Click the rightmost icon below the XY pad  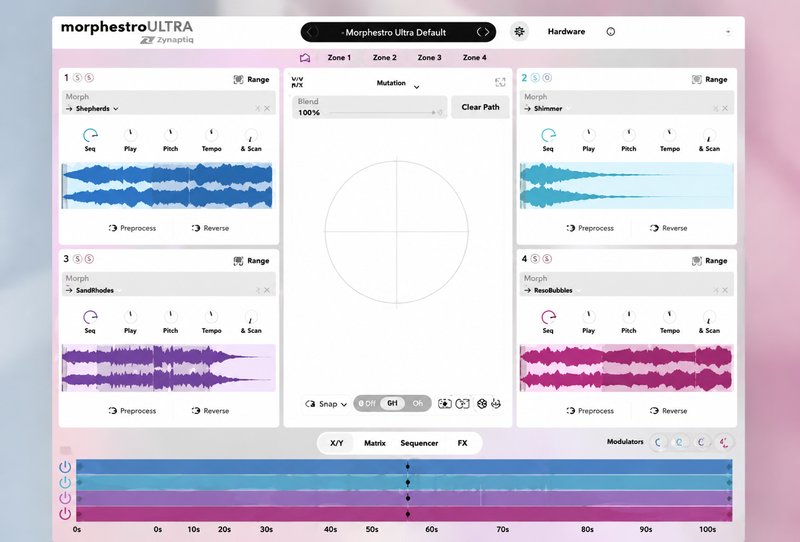click(496, 404)
